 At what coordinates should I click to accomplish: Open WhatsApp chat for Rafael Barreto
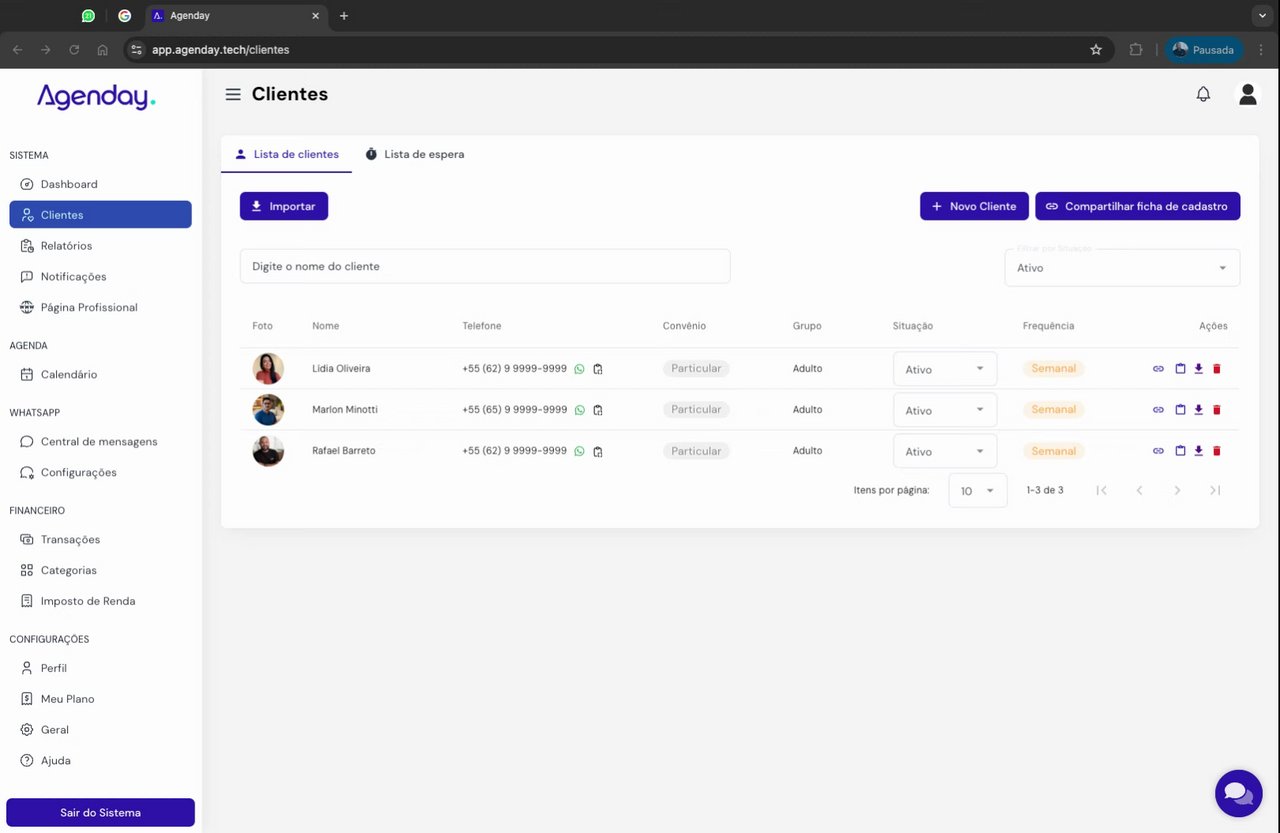coord(579,451)
